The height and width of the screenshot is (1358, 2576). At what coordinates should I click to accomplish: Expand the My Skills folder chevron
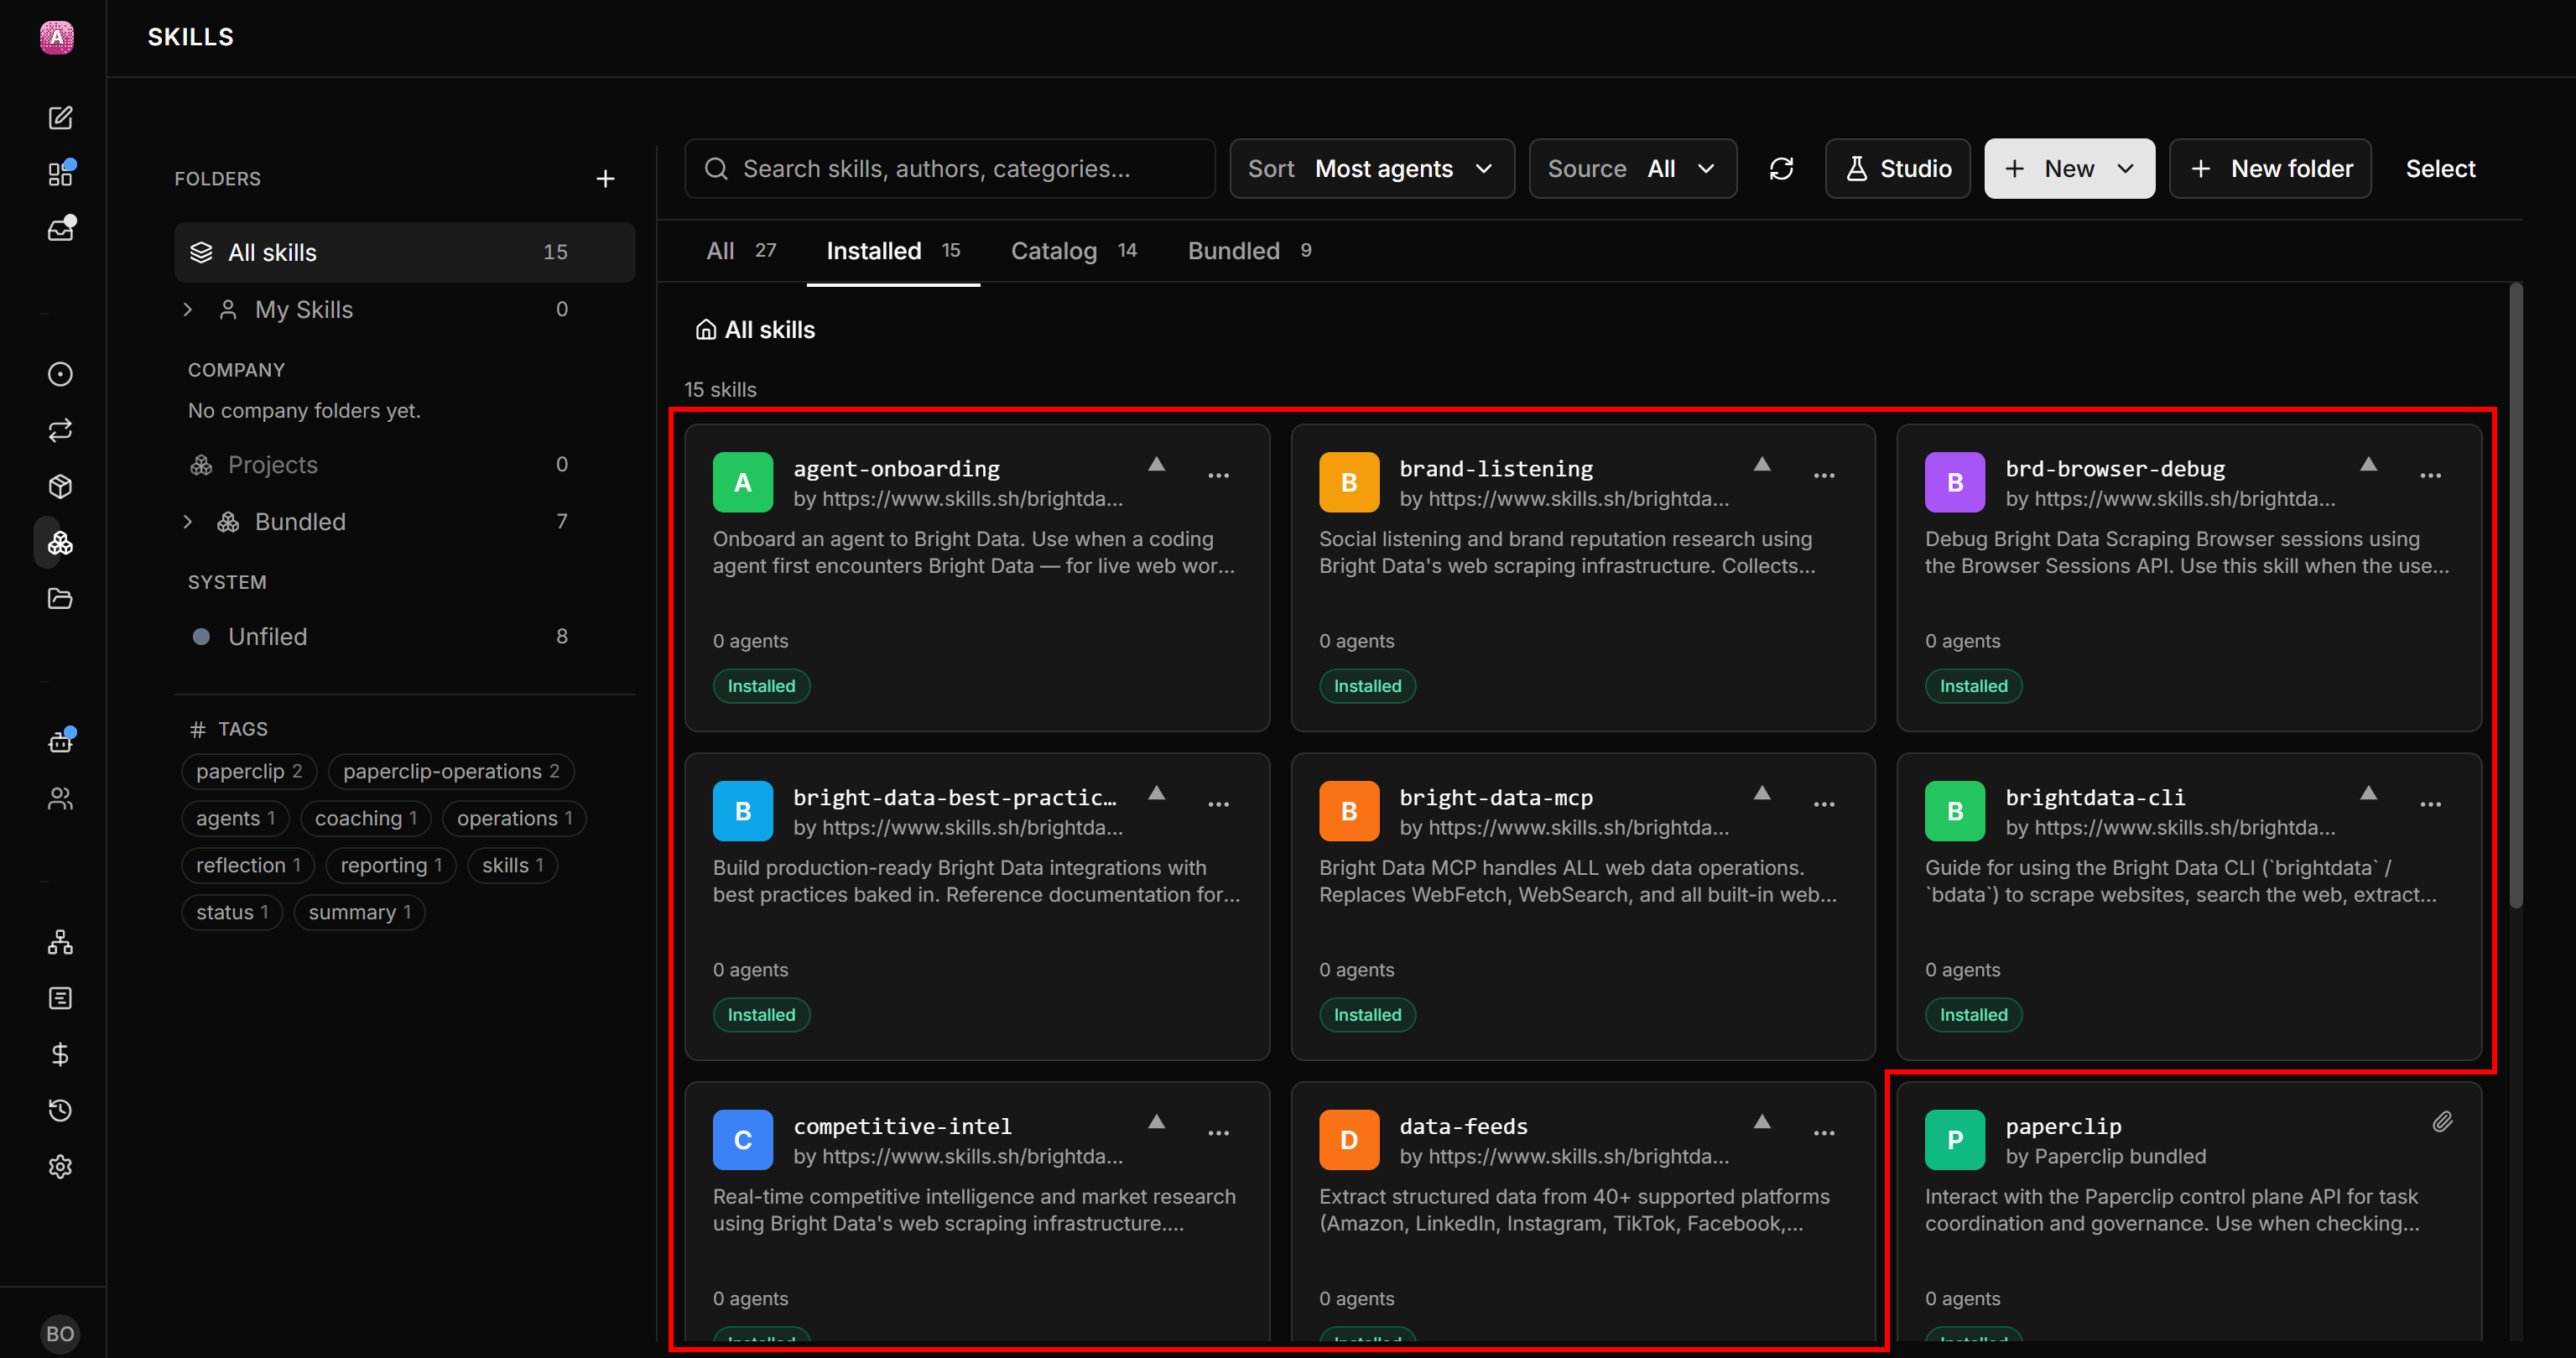coord(188,310)
